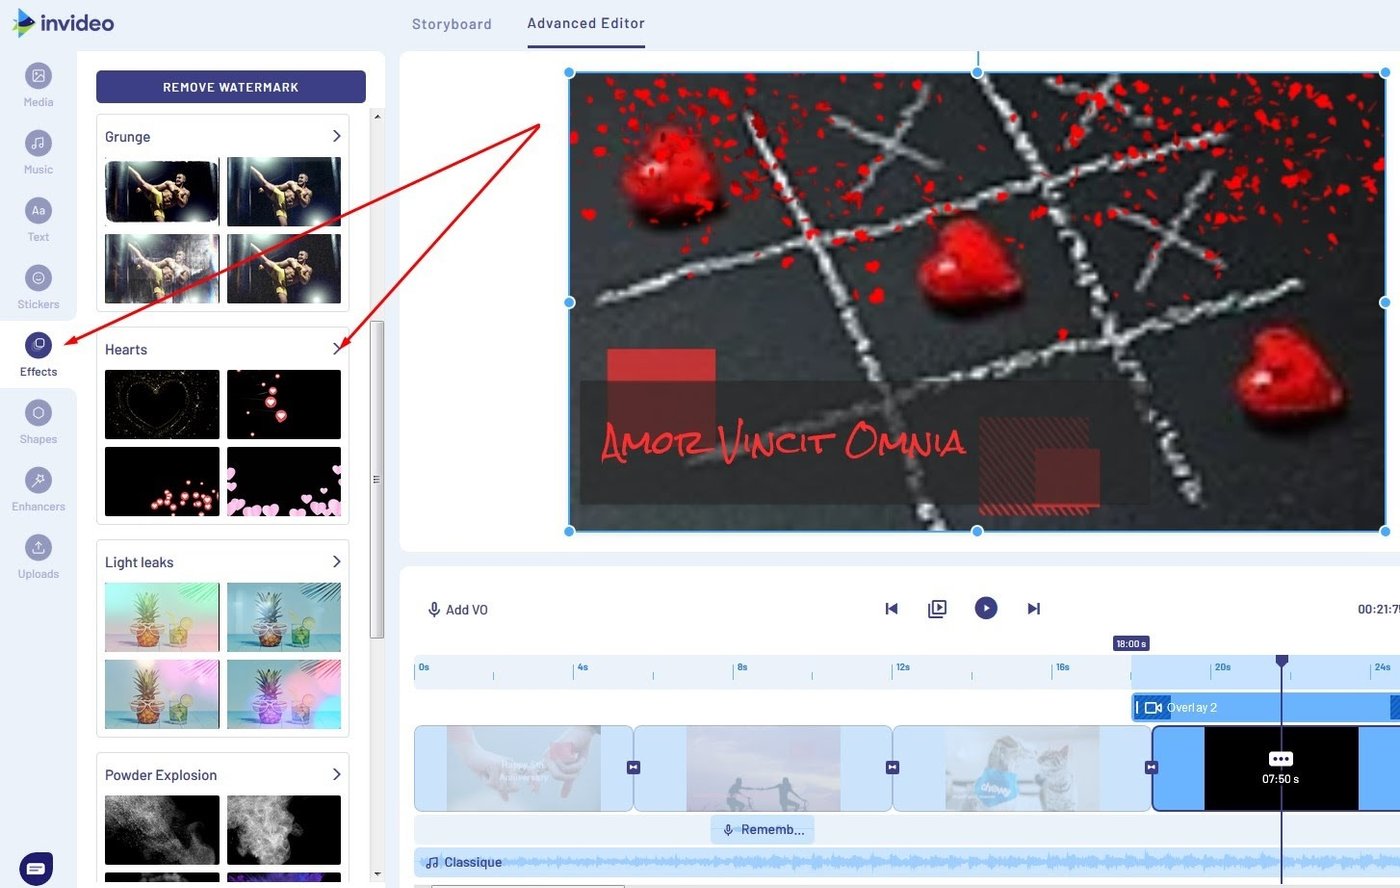The width and height of the screenshot is (1400, 888).
Task: Expand the Powder Explosion category
Action: pyautogui.click(x=339, y=775)
